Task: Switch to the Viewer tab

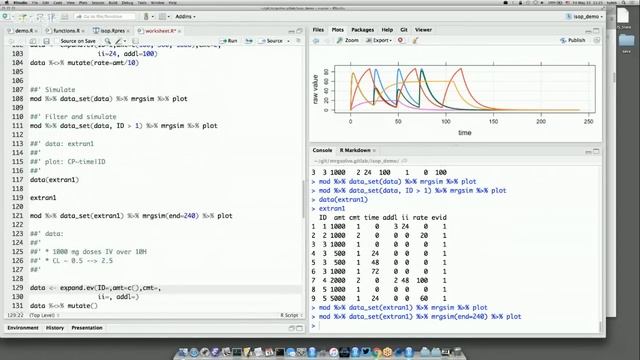Action: coord(423,30)
